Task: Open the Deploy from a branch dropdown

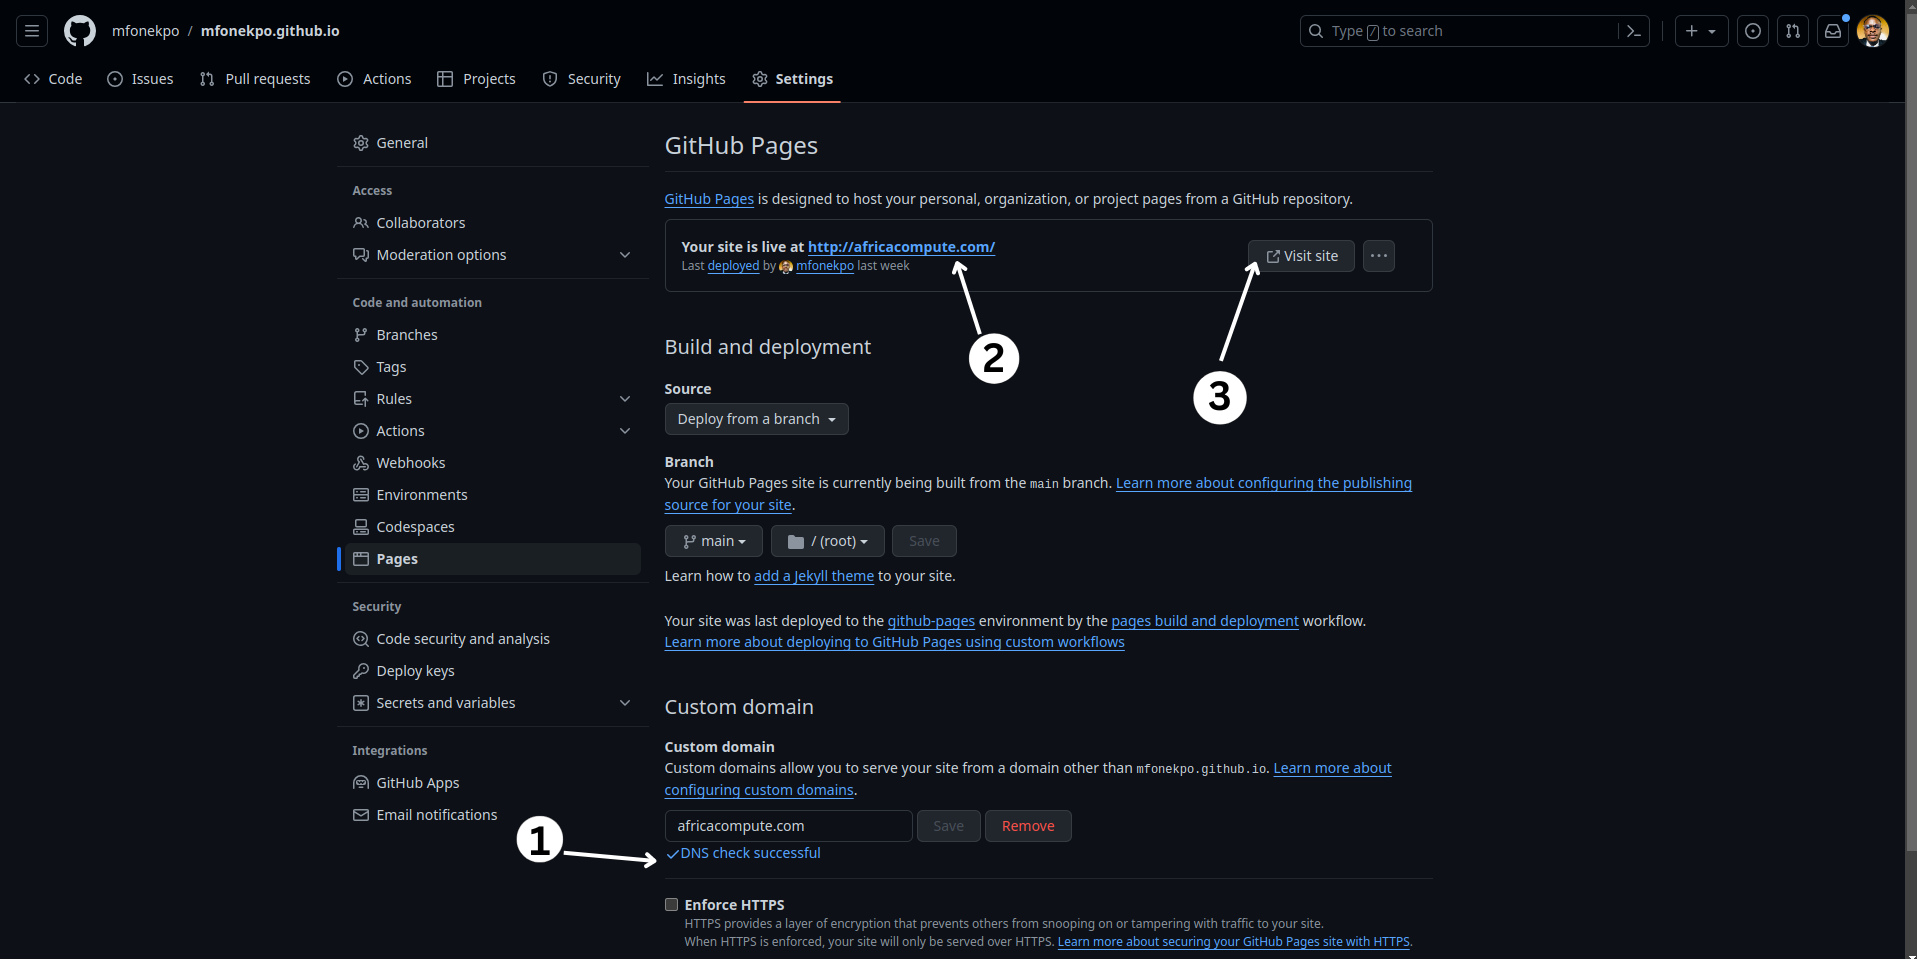Action: (x=757, y=419)
